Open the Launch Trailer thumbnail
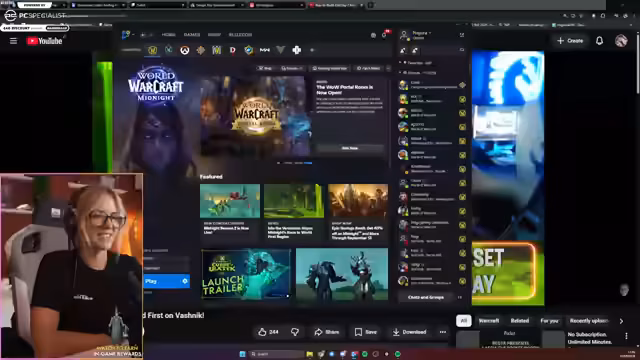The height and width of the screenshot is (360, 640). [x=246, y=274]
